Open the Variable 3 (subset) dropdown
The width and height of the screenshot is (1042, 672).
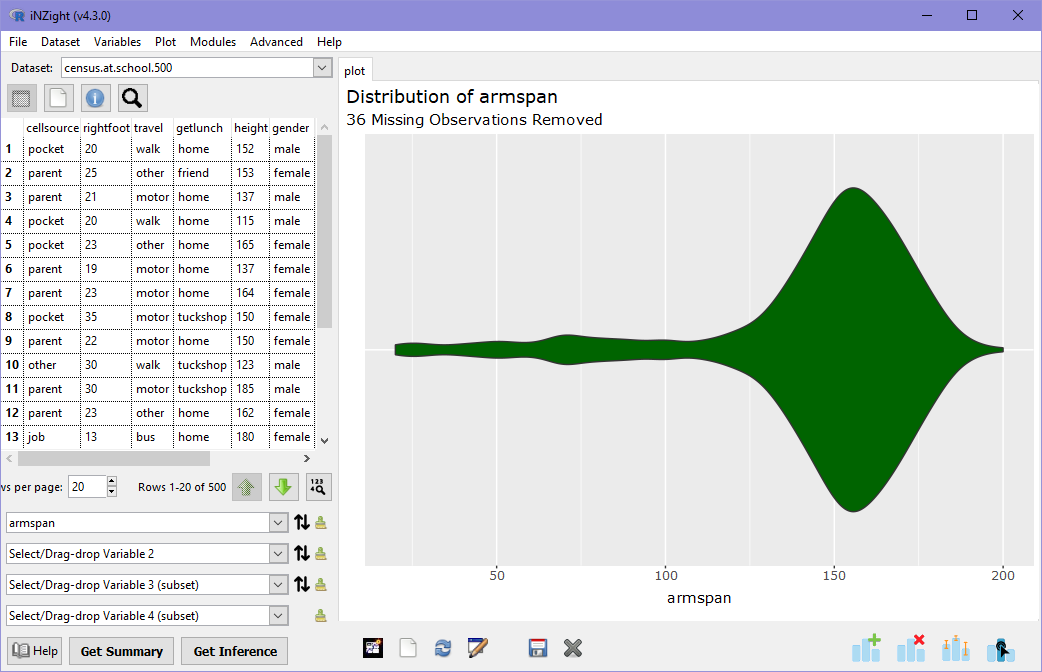coord(278,584)
